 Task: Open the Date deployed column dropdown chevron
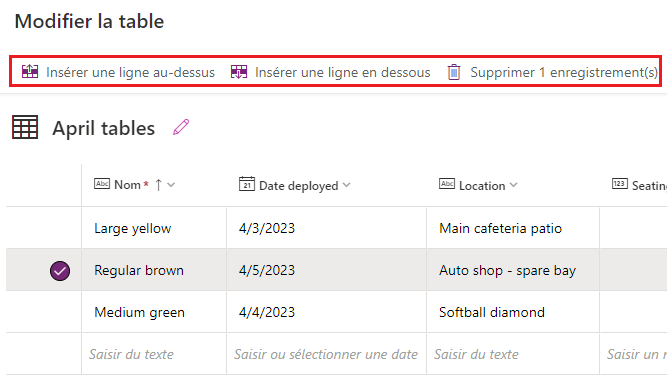(x=347, y=185)
